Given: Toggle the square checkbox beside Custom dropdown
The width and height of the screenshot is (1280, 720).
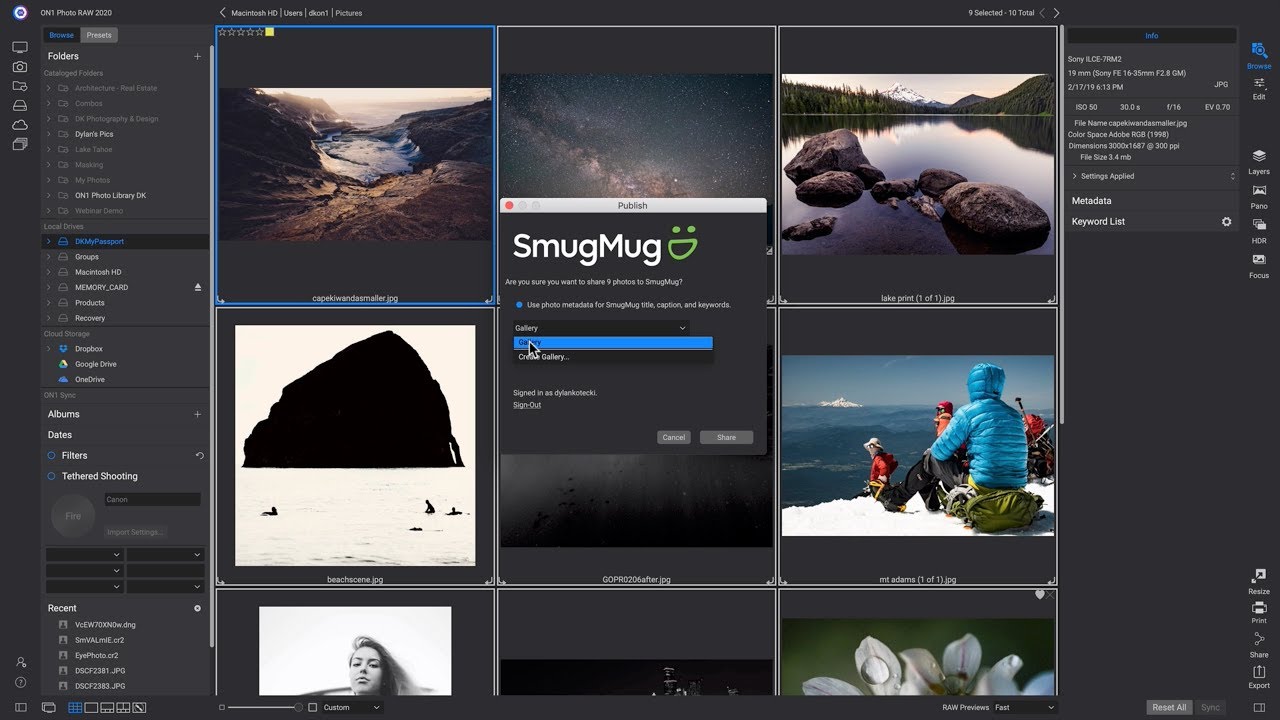Looking at the screenshot, I should coord(313,708).
